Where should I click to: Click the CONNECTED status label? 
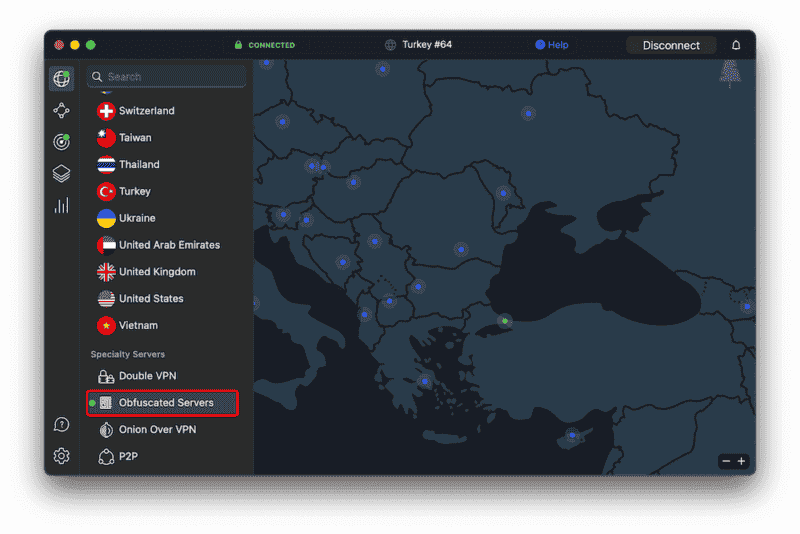[271, 45]
